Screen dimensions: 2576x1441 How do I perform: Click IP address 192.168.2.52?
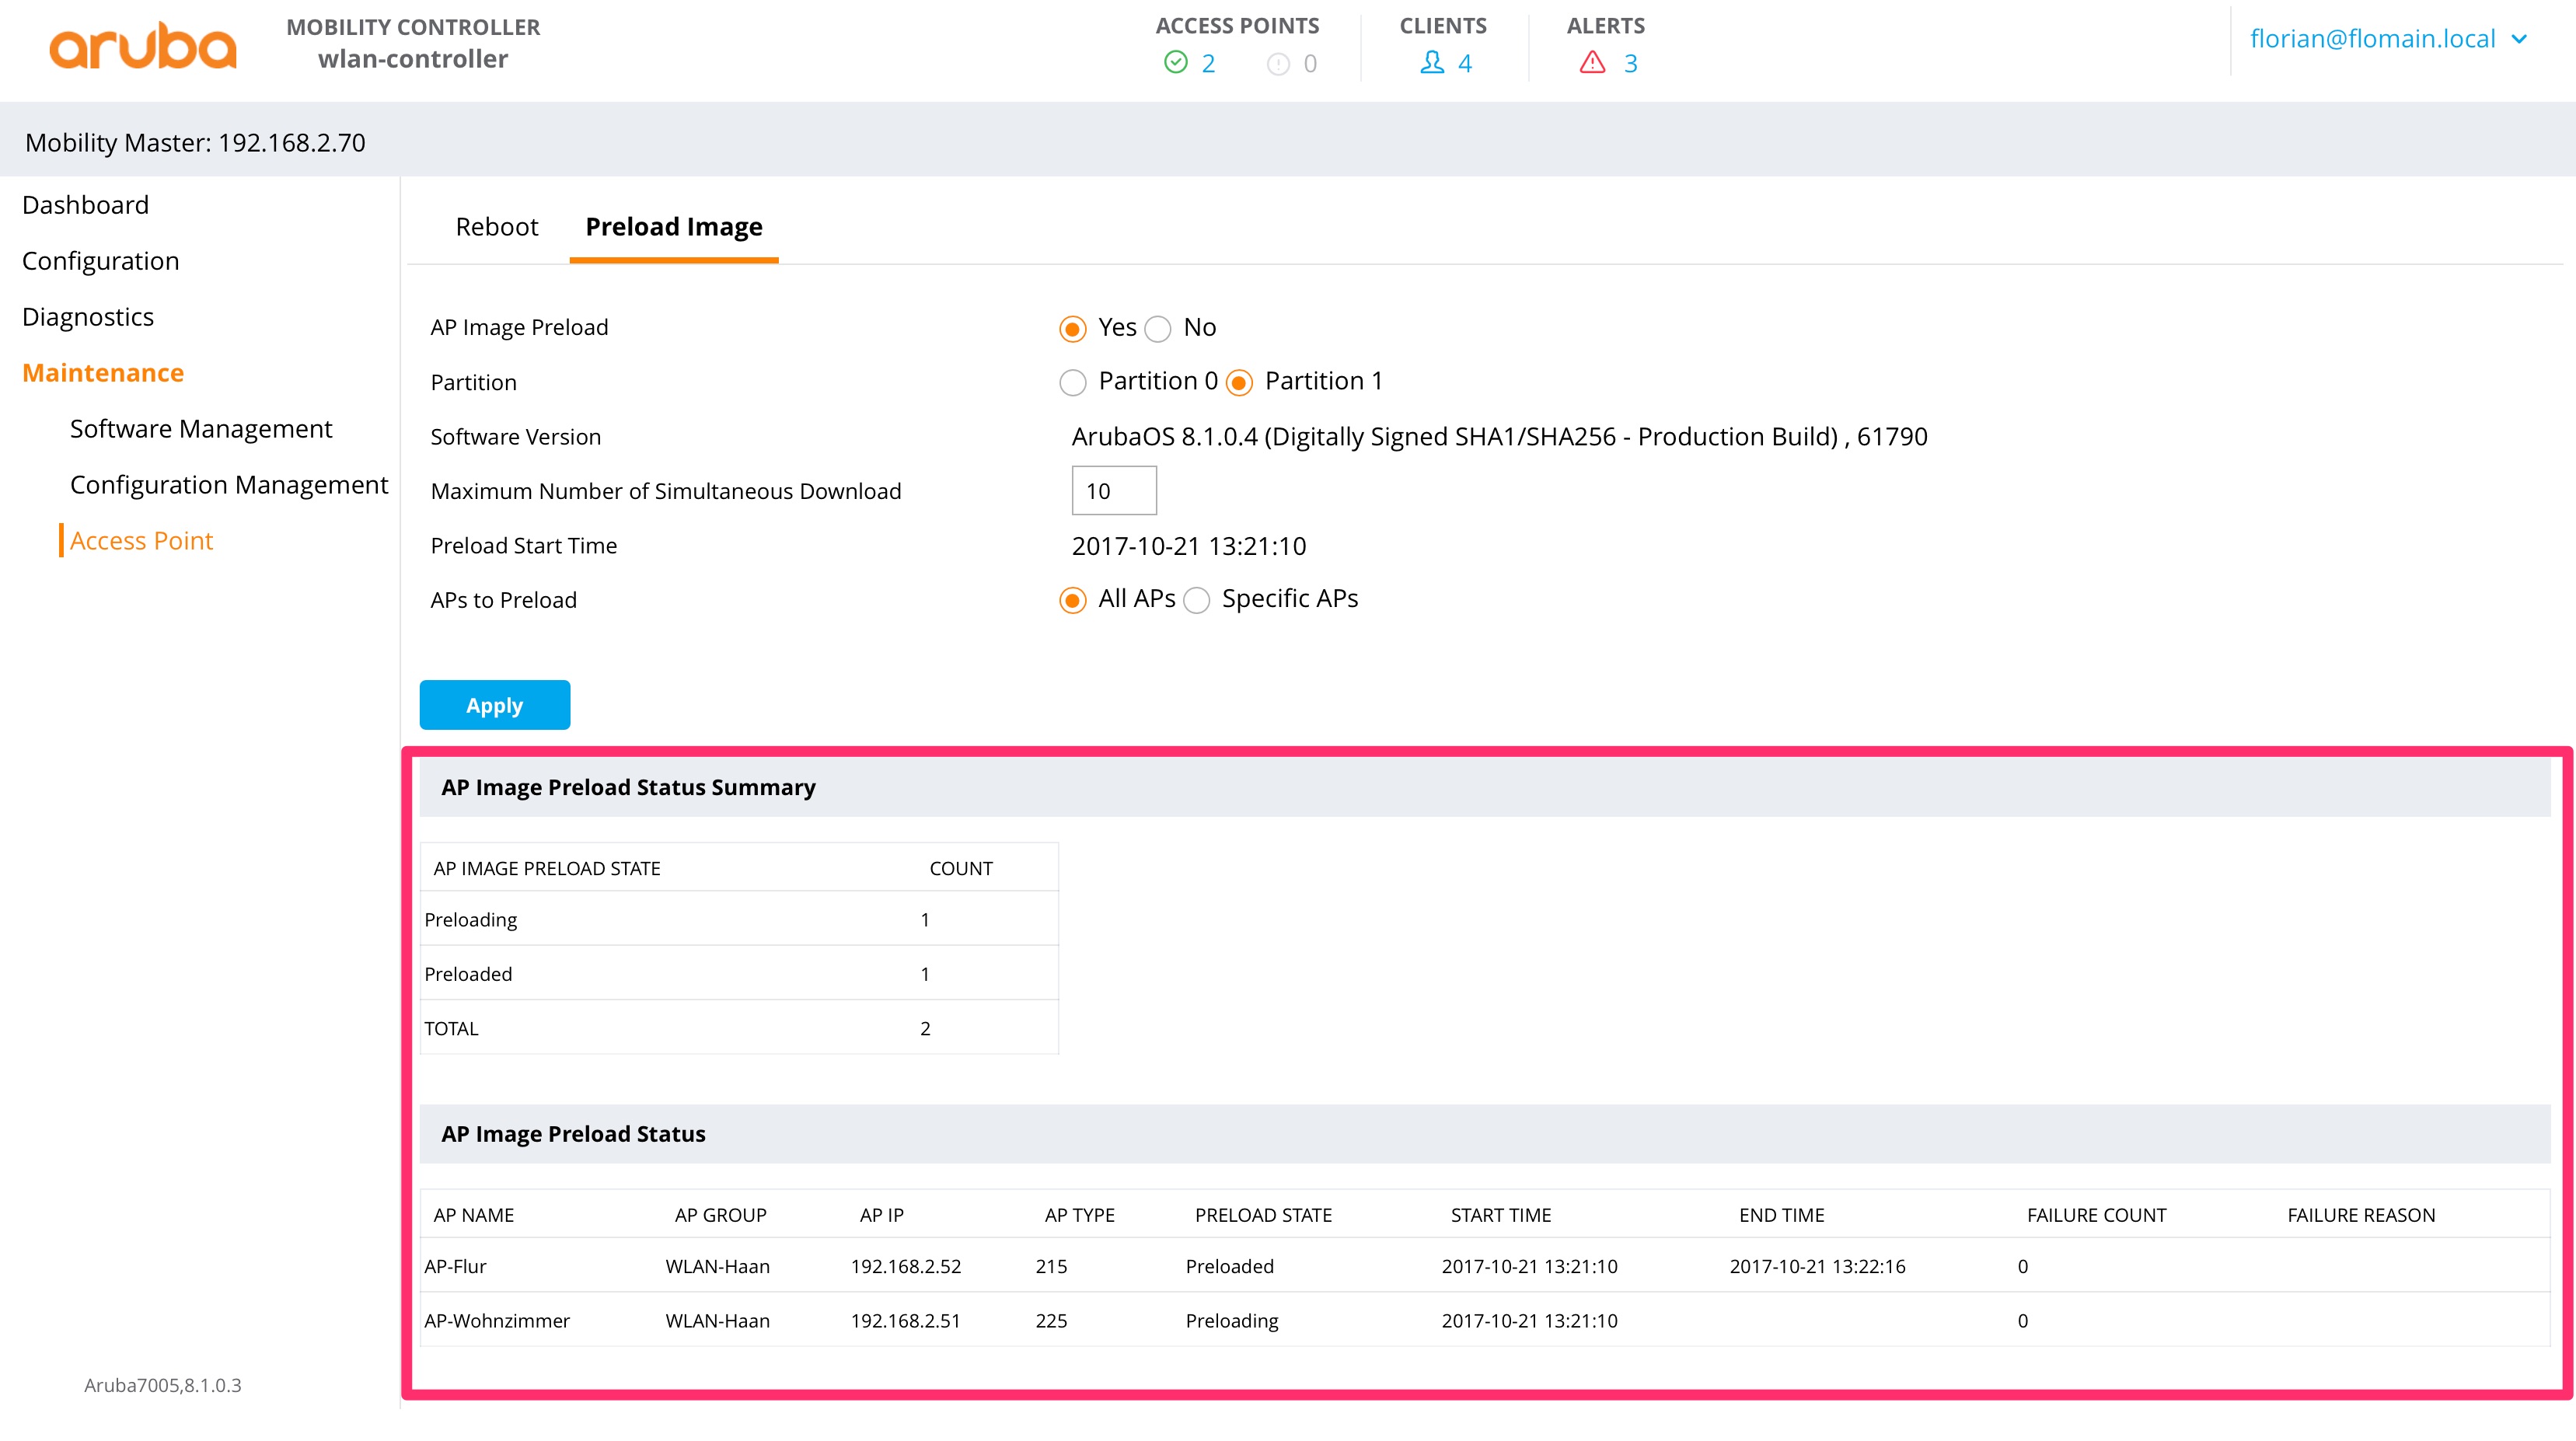[x=906, y=1266]
